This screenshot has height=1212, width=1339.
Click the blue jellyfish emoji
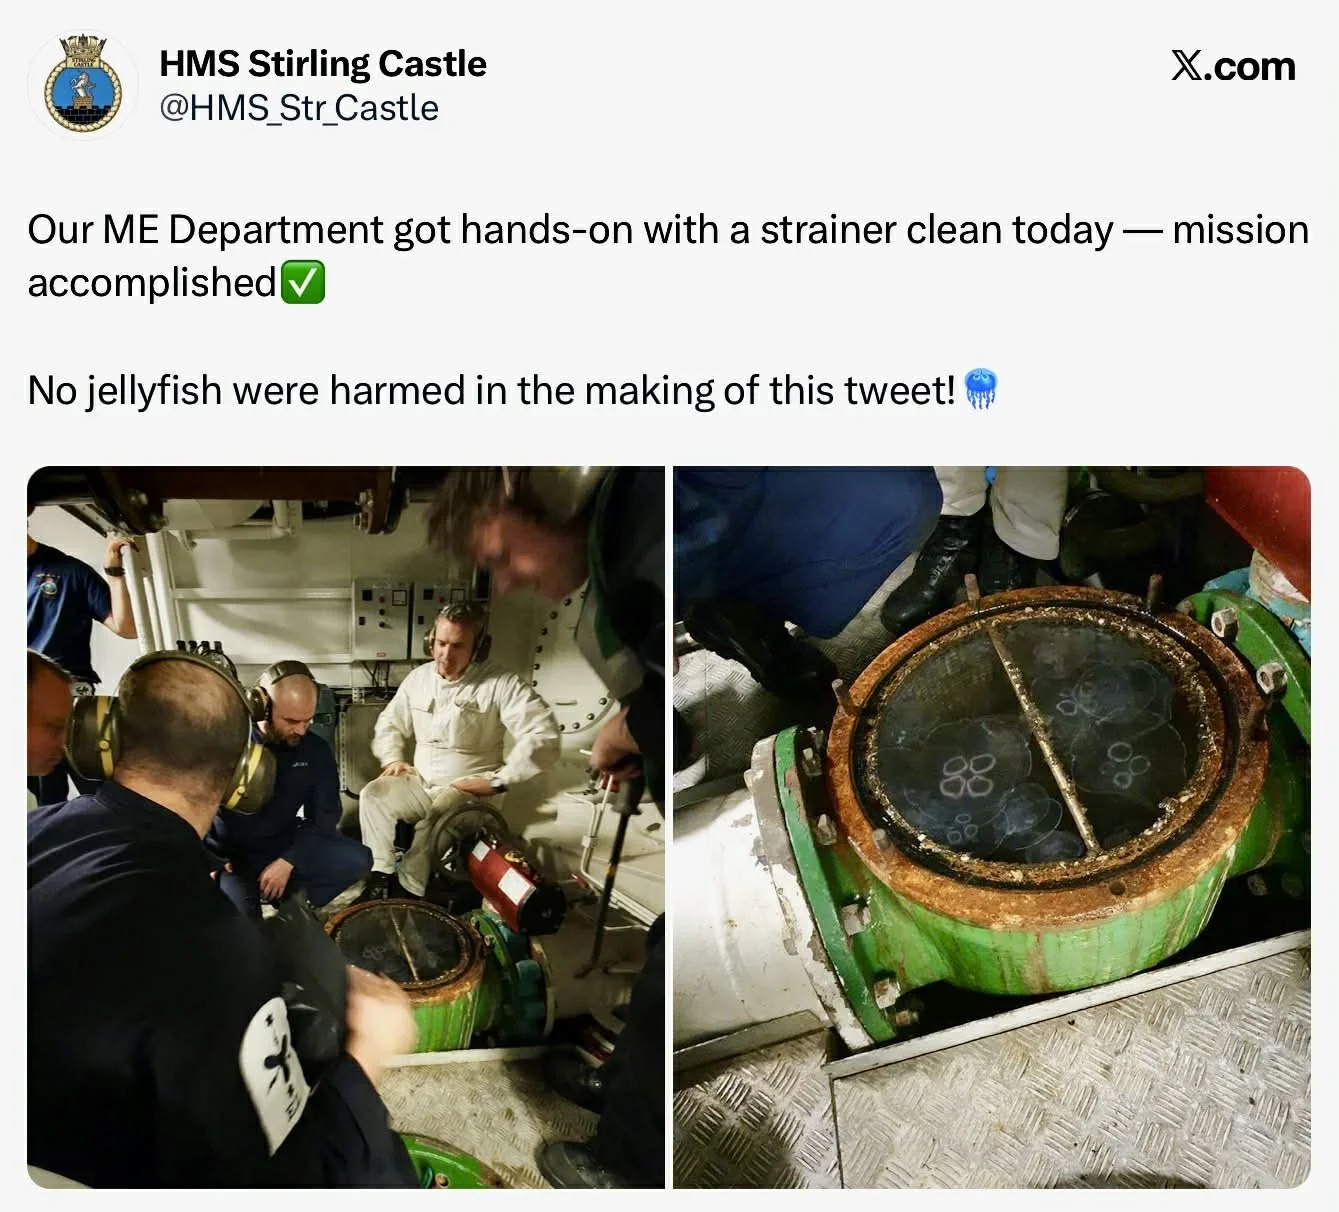[981, 389]
